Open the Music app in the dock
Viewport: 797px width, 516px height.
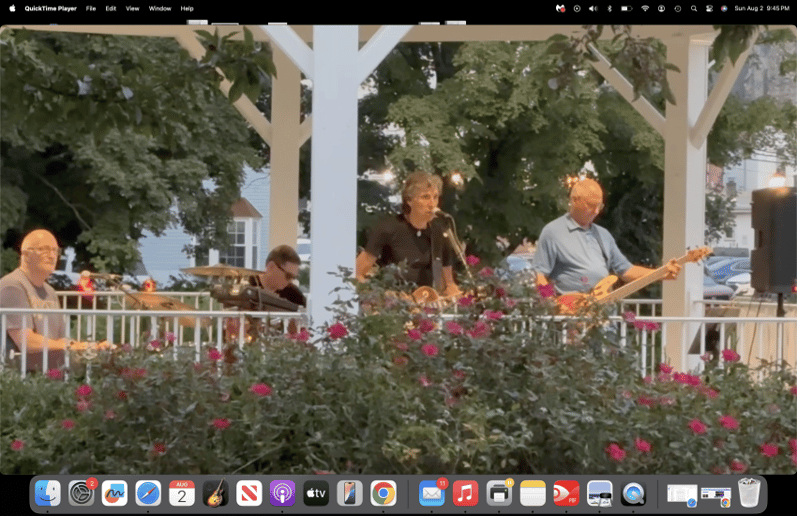465,493
